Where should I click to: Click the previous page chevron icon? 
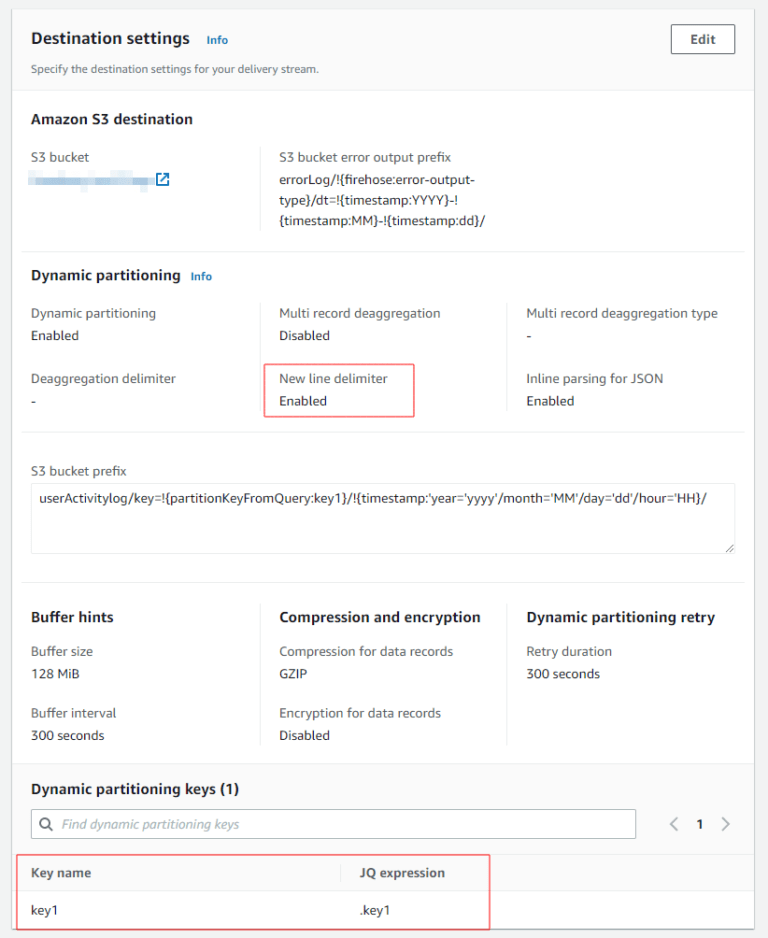click(673, 823)
